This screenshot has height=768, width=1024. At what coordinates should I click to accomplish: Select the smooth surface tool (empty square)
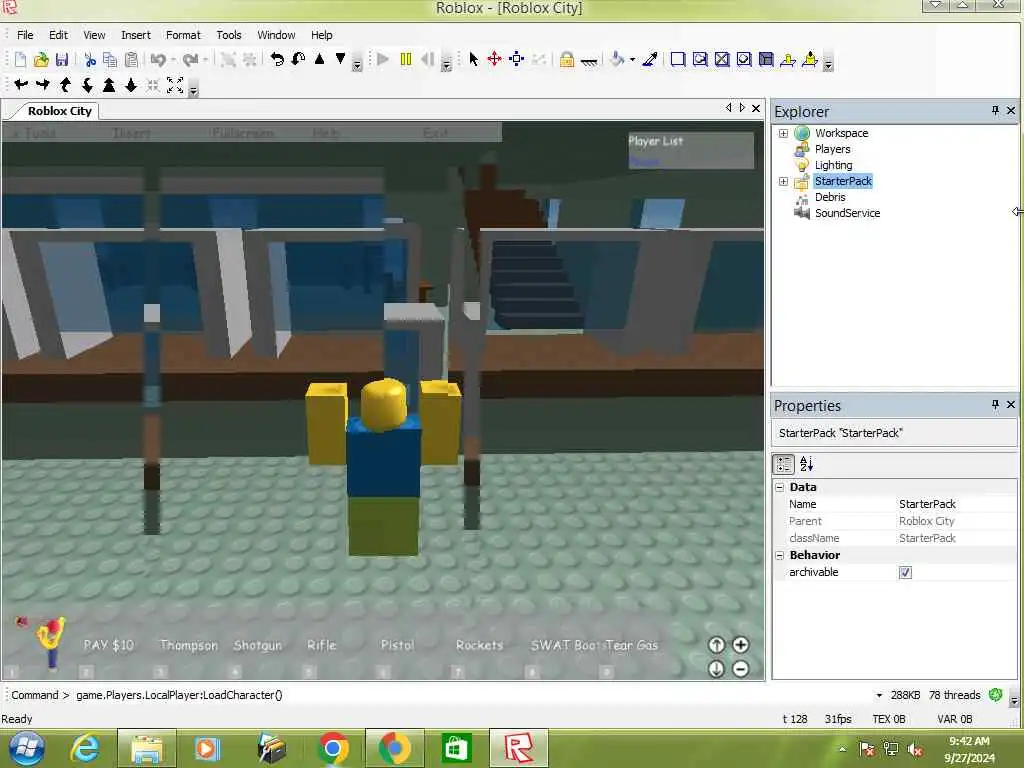pos(678,59)
